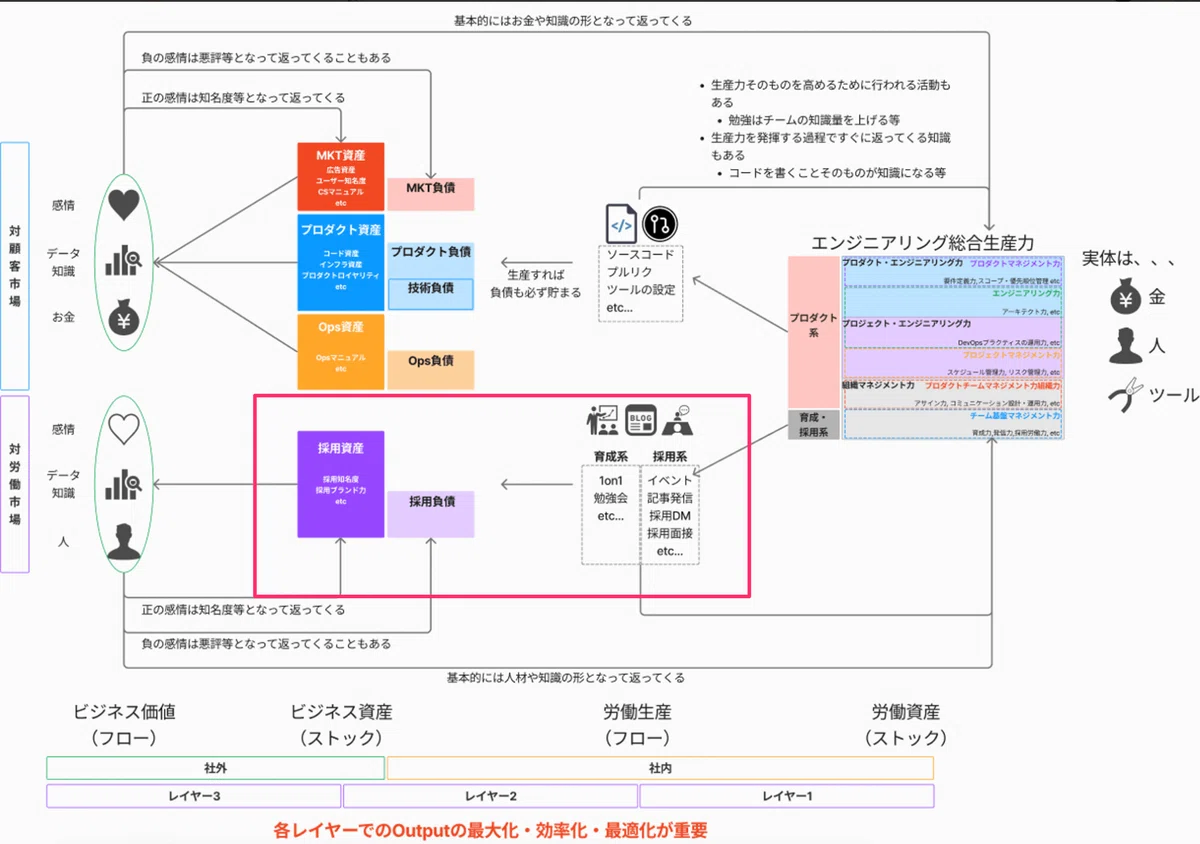Select the red MKT資産 box
Screen dimensions: 1200x844
coord(341,176)
